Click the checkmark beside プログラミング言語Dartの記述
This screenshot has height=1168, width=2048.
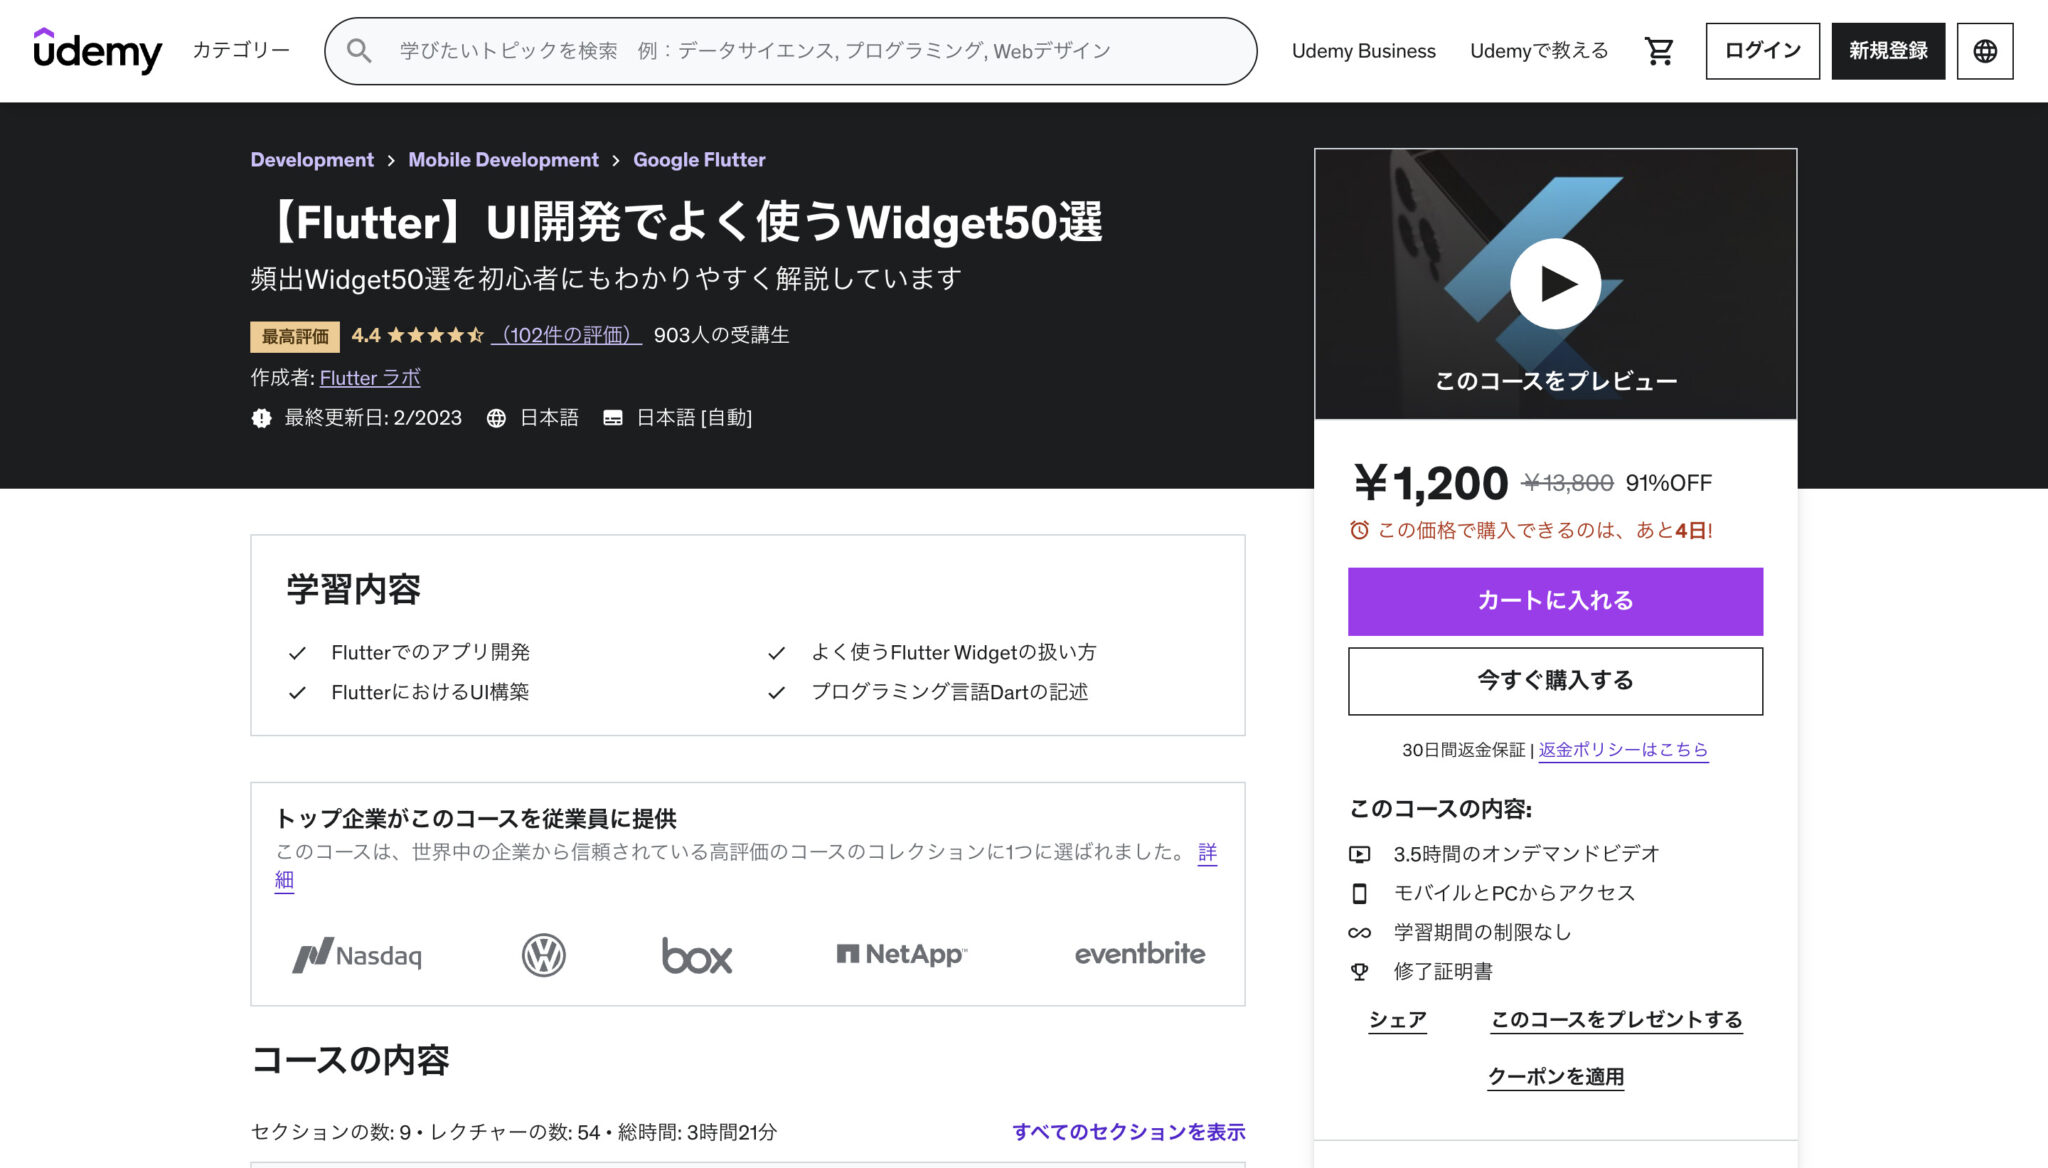click(x=776, y=691)
